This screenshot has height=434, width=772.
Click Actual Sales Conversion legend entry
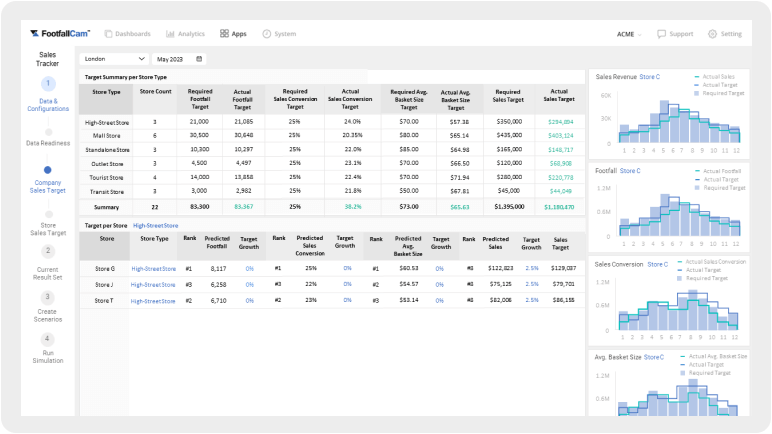[x=712, y=262]
